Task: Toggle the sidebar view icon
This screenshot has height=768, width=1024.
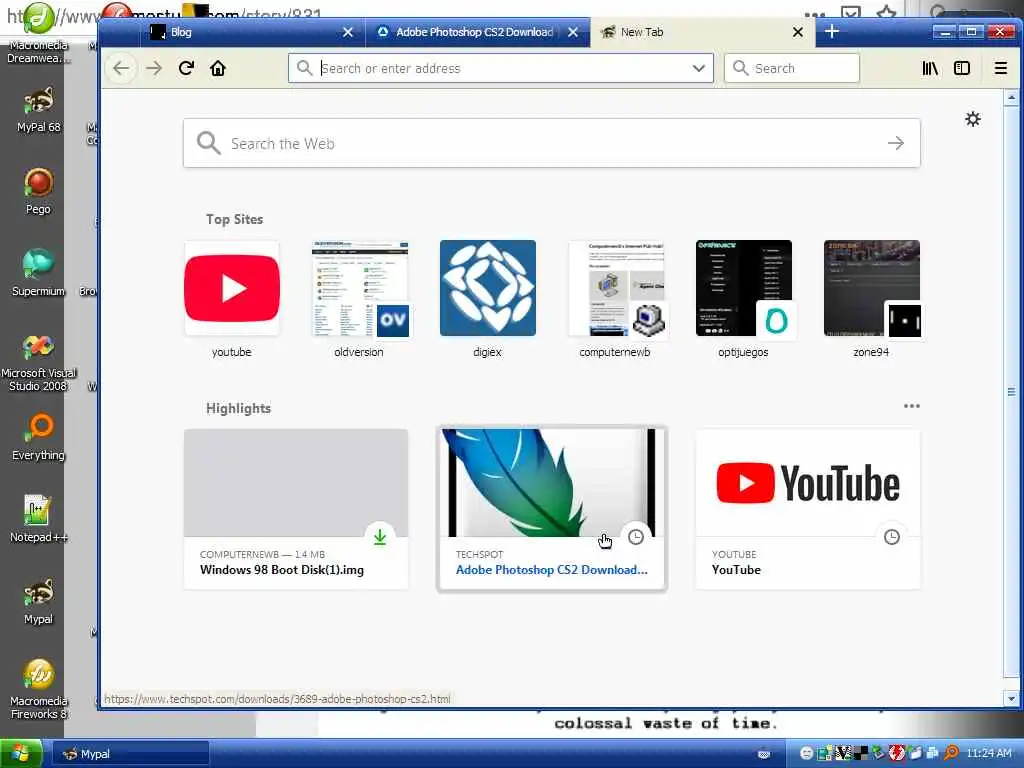Action: click(x=962, y=68)
